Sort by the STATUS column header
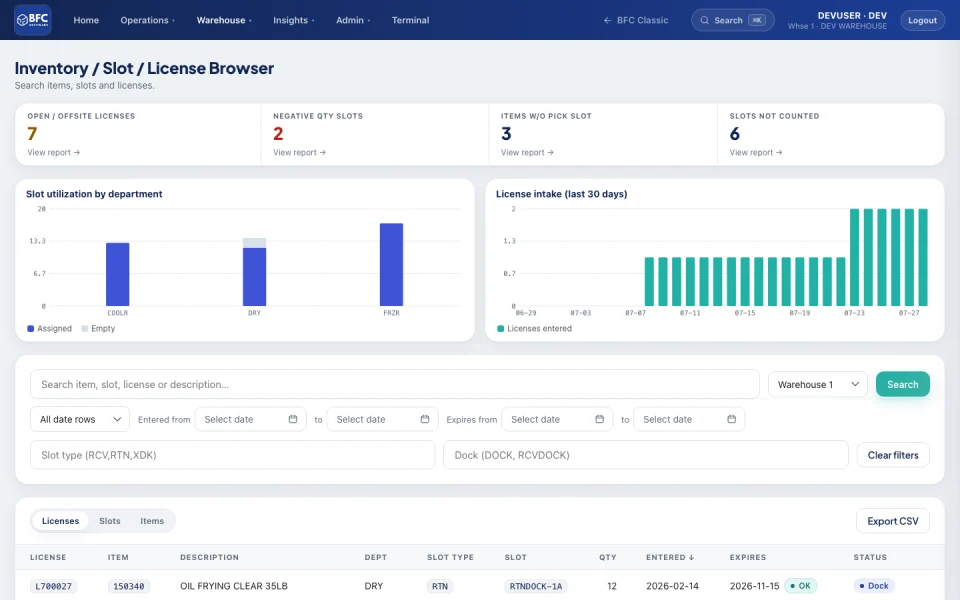Viewport: 960px width, 600px height. pyautogui.click(x=870, y=557)
